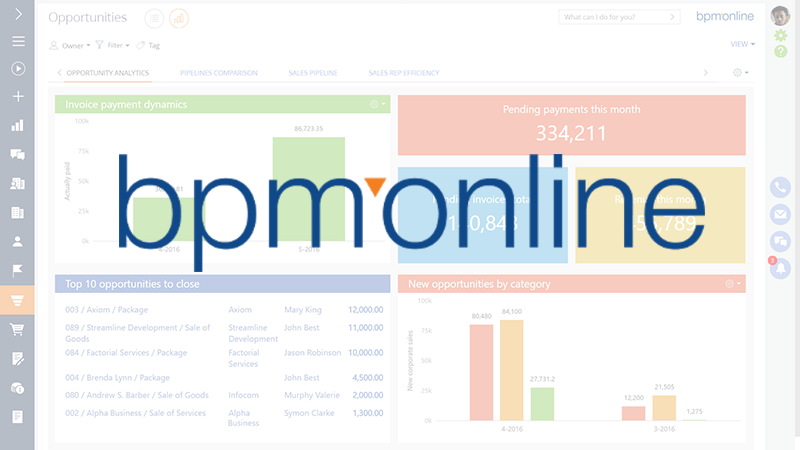
Task: Open the Owner filter dropdown
Action: click(x=69, y=45)
